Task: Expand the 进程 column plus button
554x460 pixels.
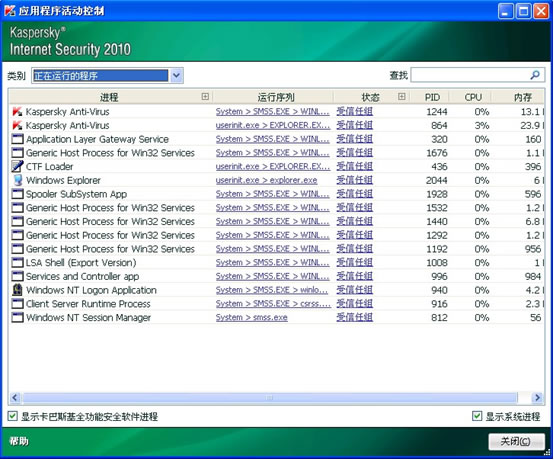Action: 205,96
